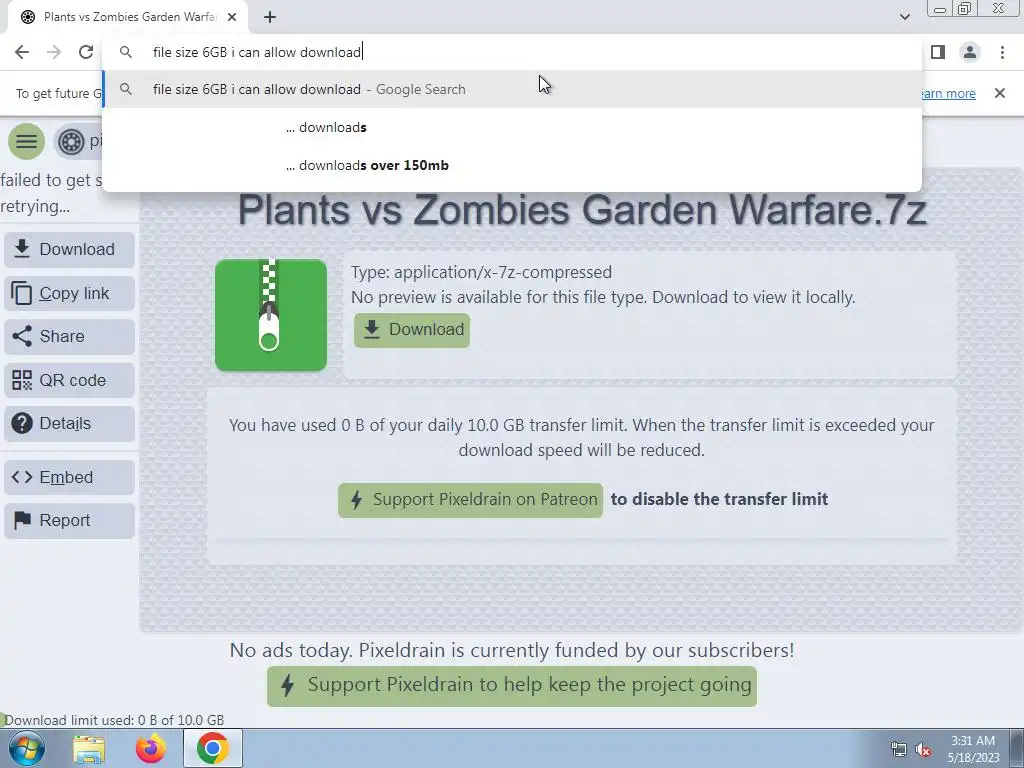Screen dimensions: 1024x768
Task: Expand the tab search chevron
Action: (x=904, y=17)
